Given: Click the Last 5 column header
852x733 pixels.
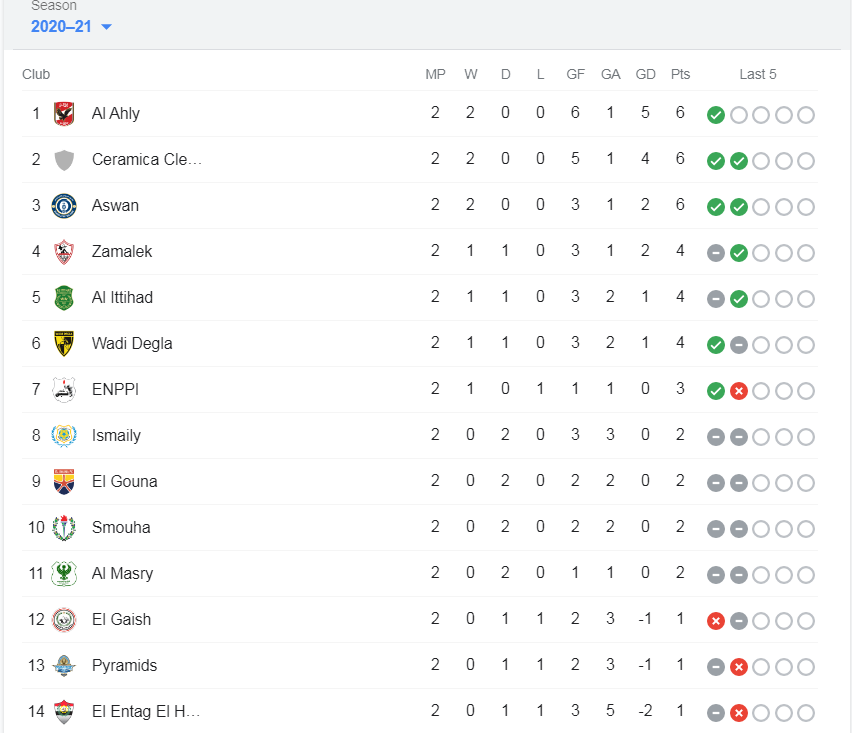Looking at the screenshot, I should [x=757, y=74].
